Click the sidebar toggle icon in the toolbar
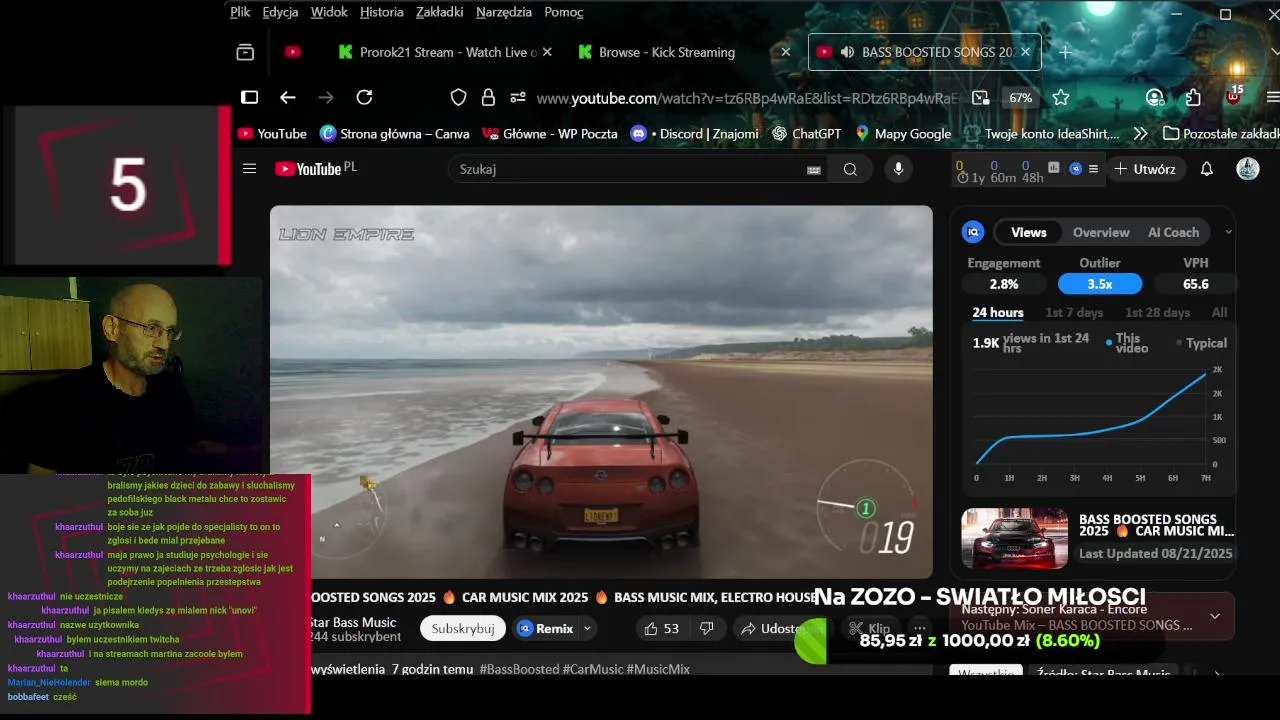This screenshot has height=720, width=1280. [x=250, y=97]
